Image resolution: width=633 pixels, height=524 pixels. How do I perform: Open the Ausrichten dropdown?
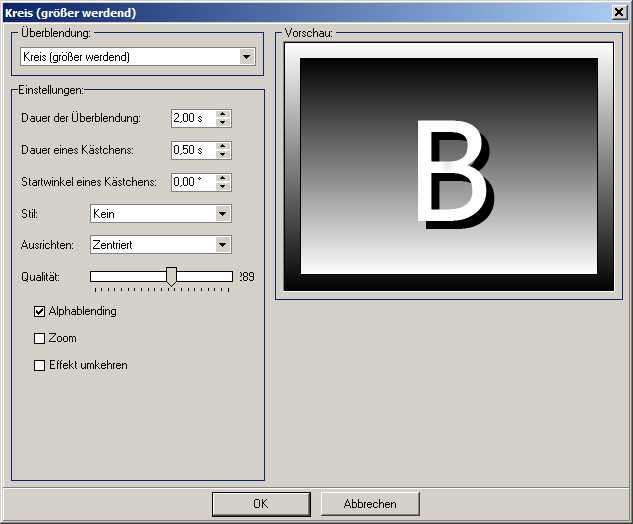[222, 245]
